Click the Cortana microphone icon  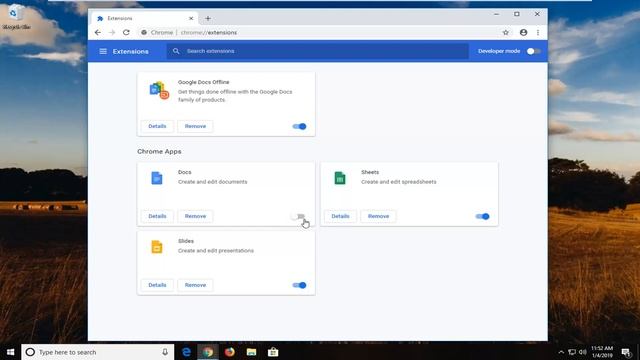[165, 352]
